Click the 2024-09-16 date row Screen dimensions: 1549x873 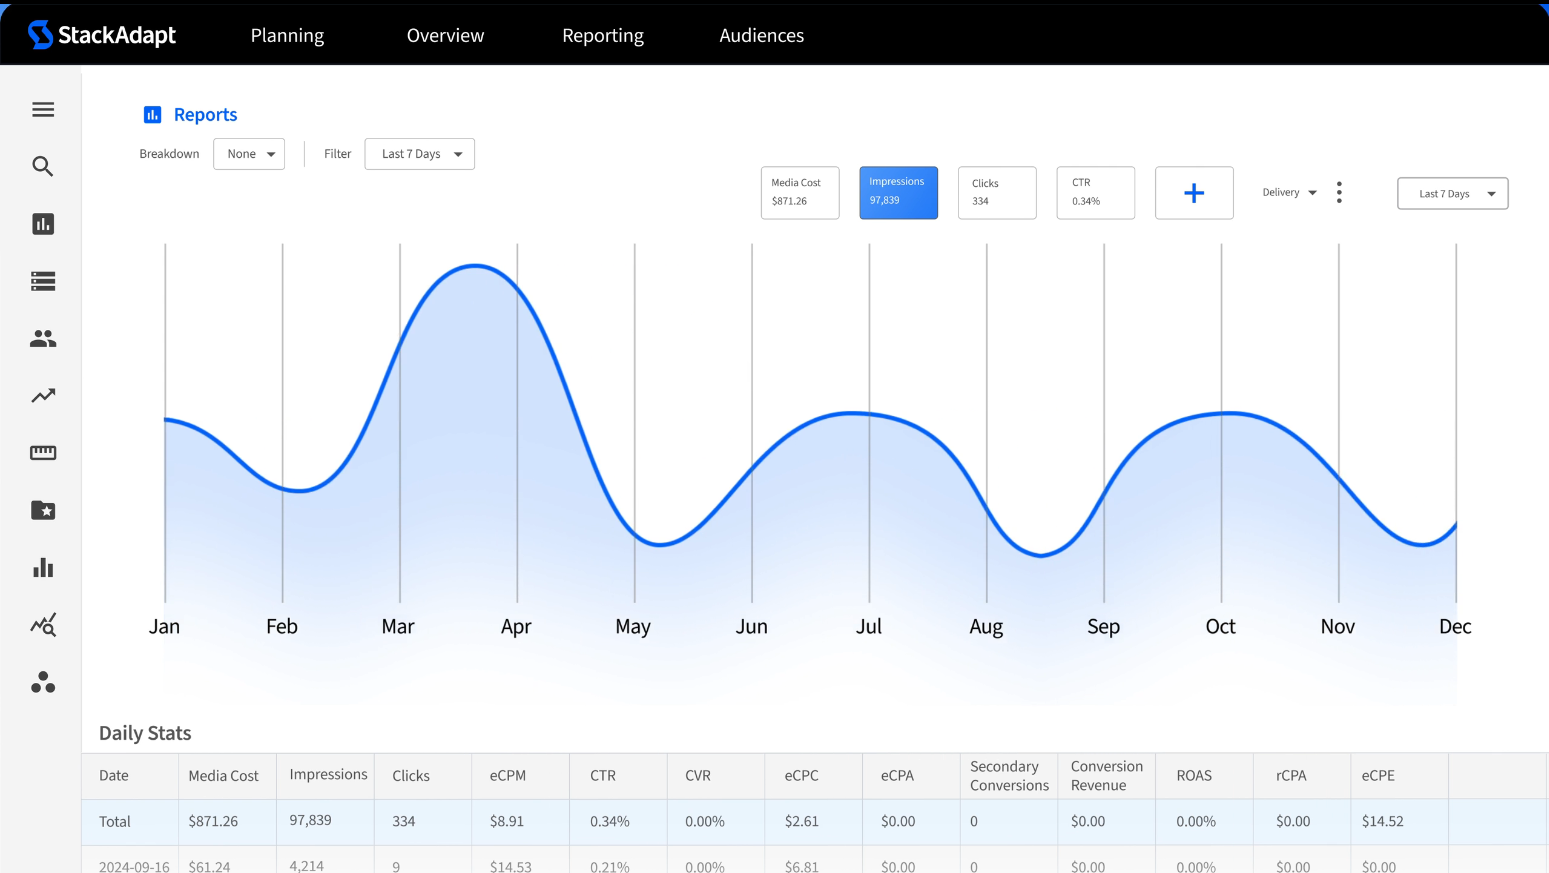(x=134, y=866)
